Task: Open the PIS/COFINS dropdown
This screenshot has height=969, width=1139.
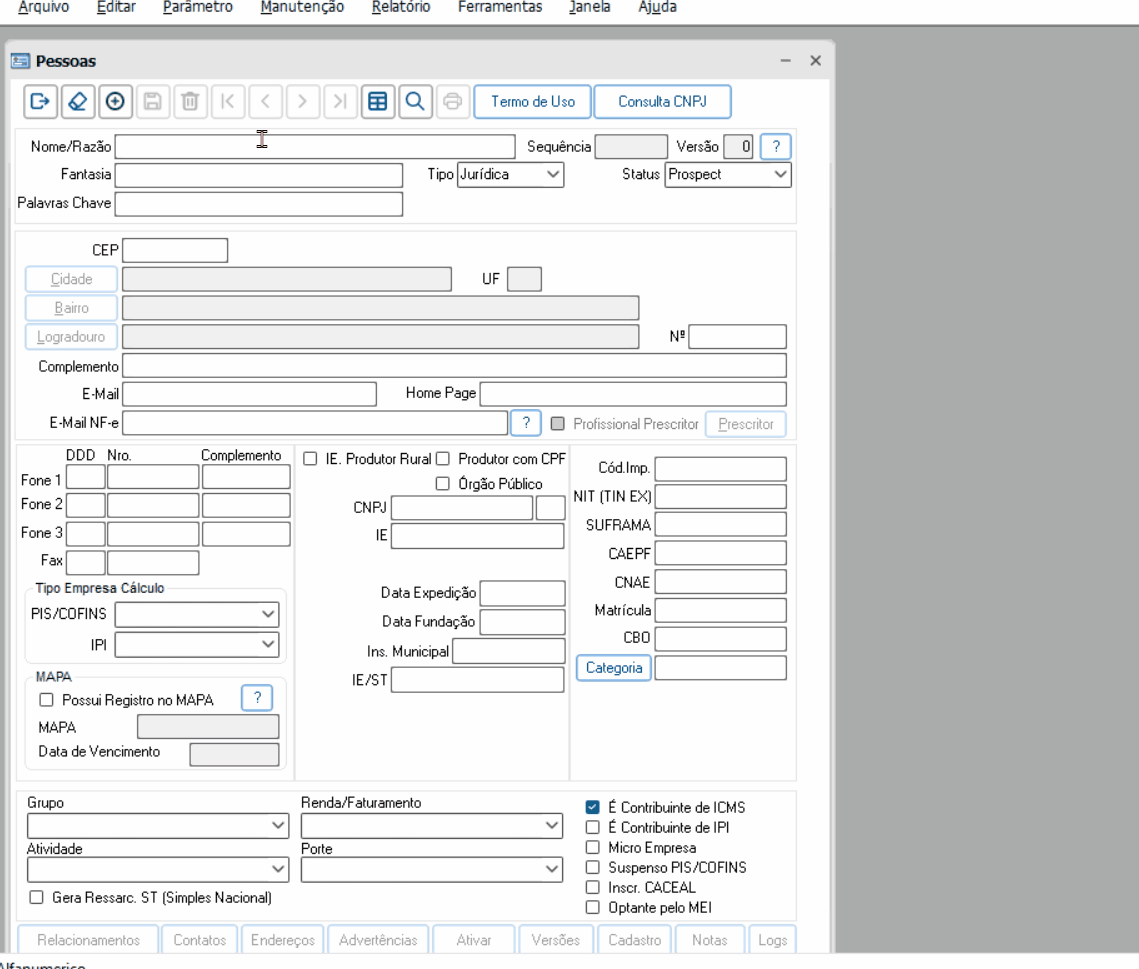Action: (x=197, y=614)
